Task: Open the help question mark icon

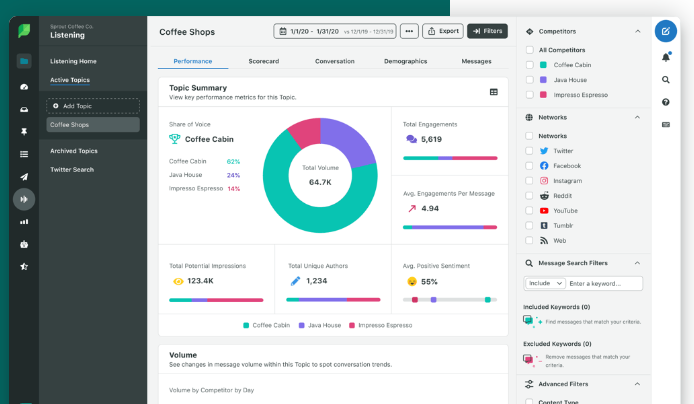Action: pos(666,102)
